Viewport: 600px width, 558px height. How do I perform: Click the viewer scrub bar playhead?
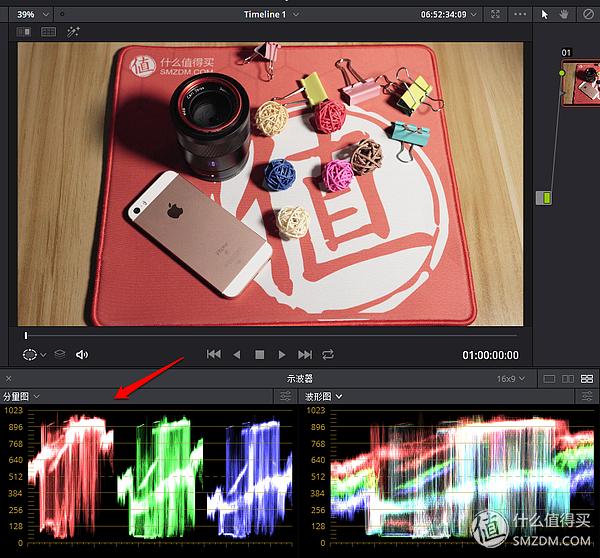(x=26, y=336)
